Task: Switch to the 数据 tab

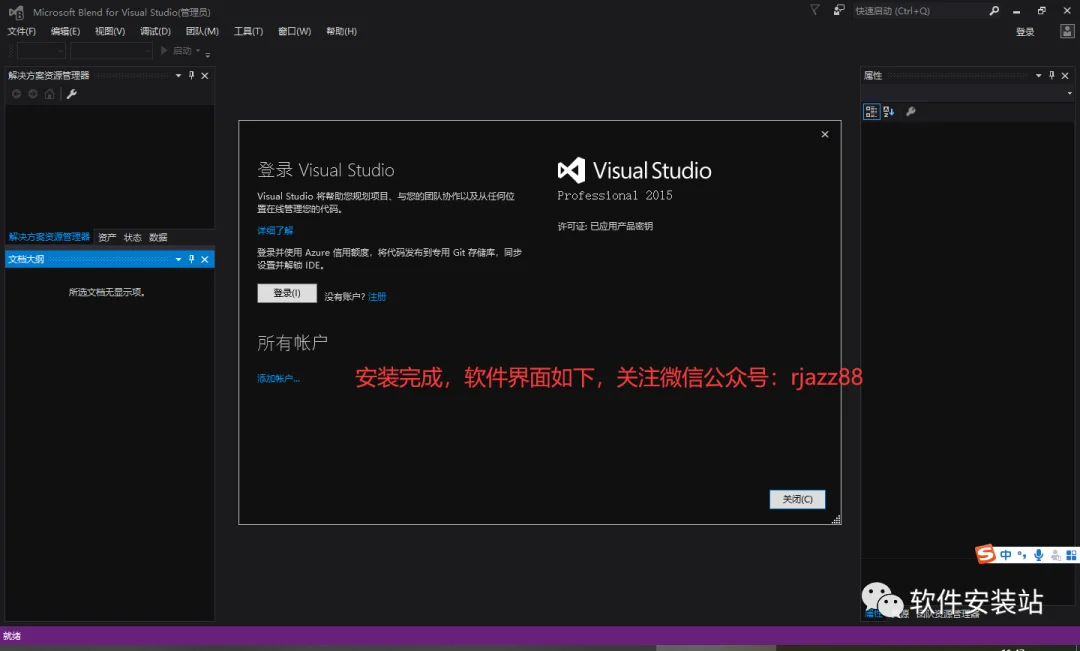Action: click(158, 238)
